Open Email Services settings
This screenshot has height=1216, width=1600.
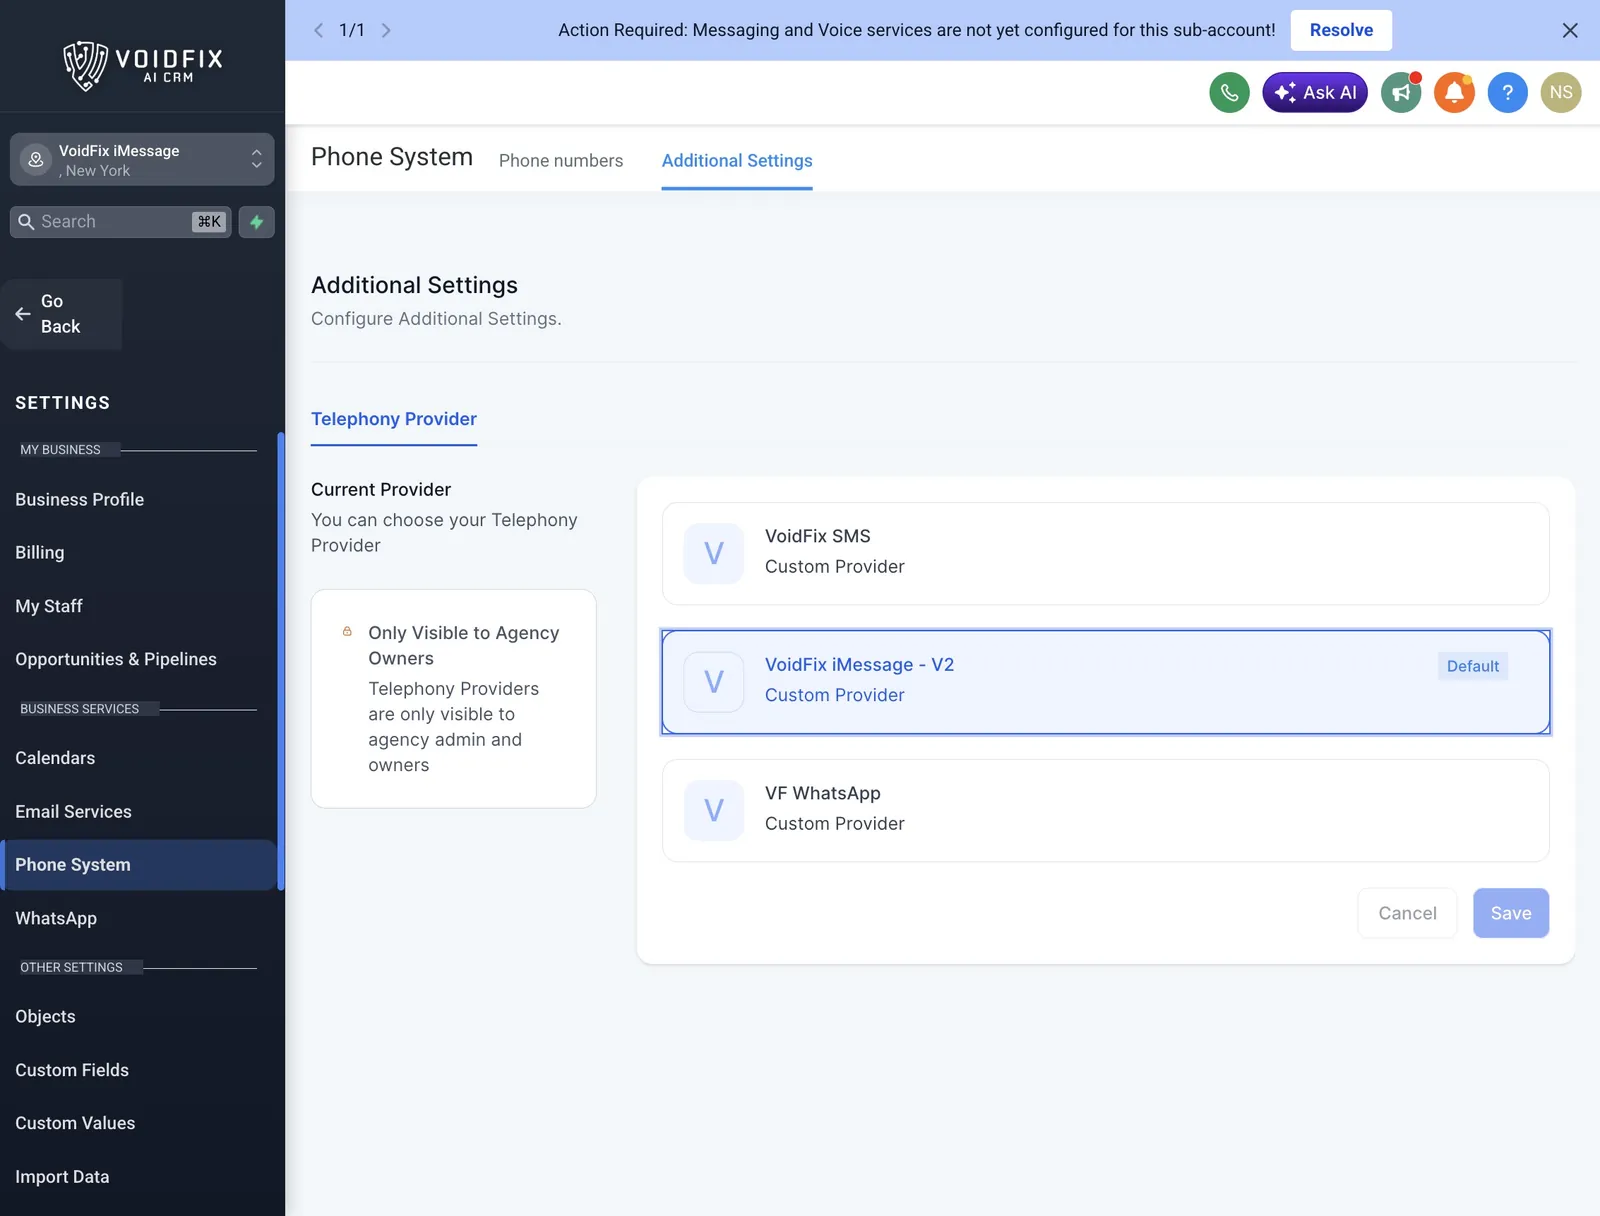(x=74, y=811)
